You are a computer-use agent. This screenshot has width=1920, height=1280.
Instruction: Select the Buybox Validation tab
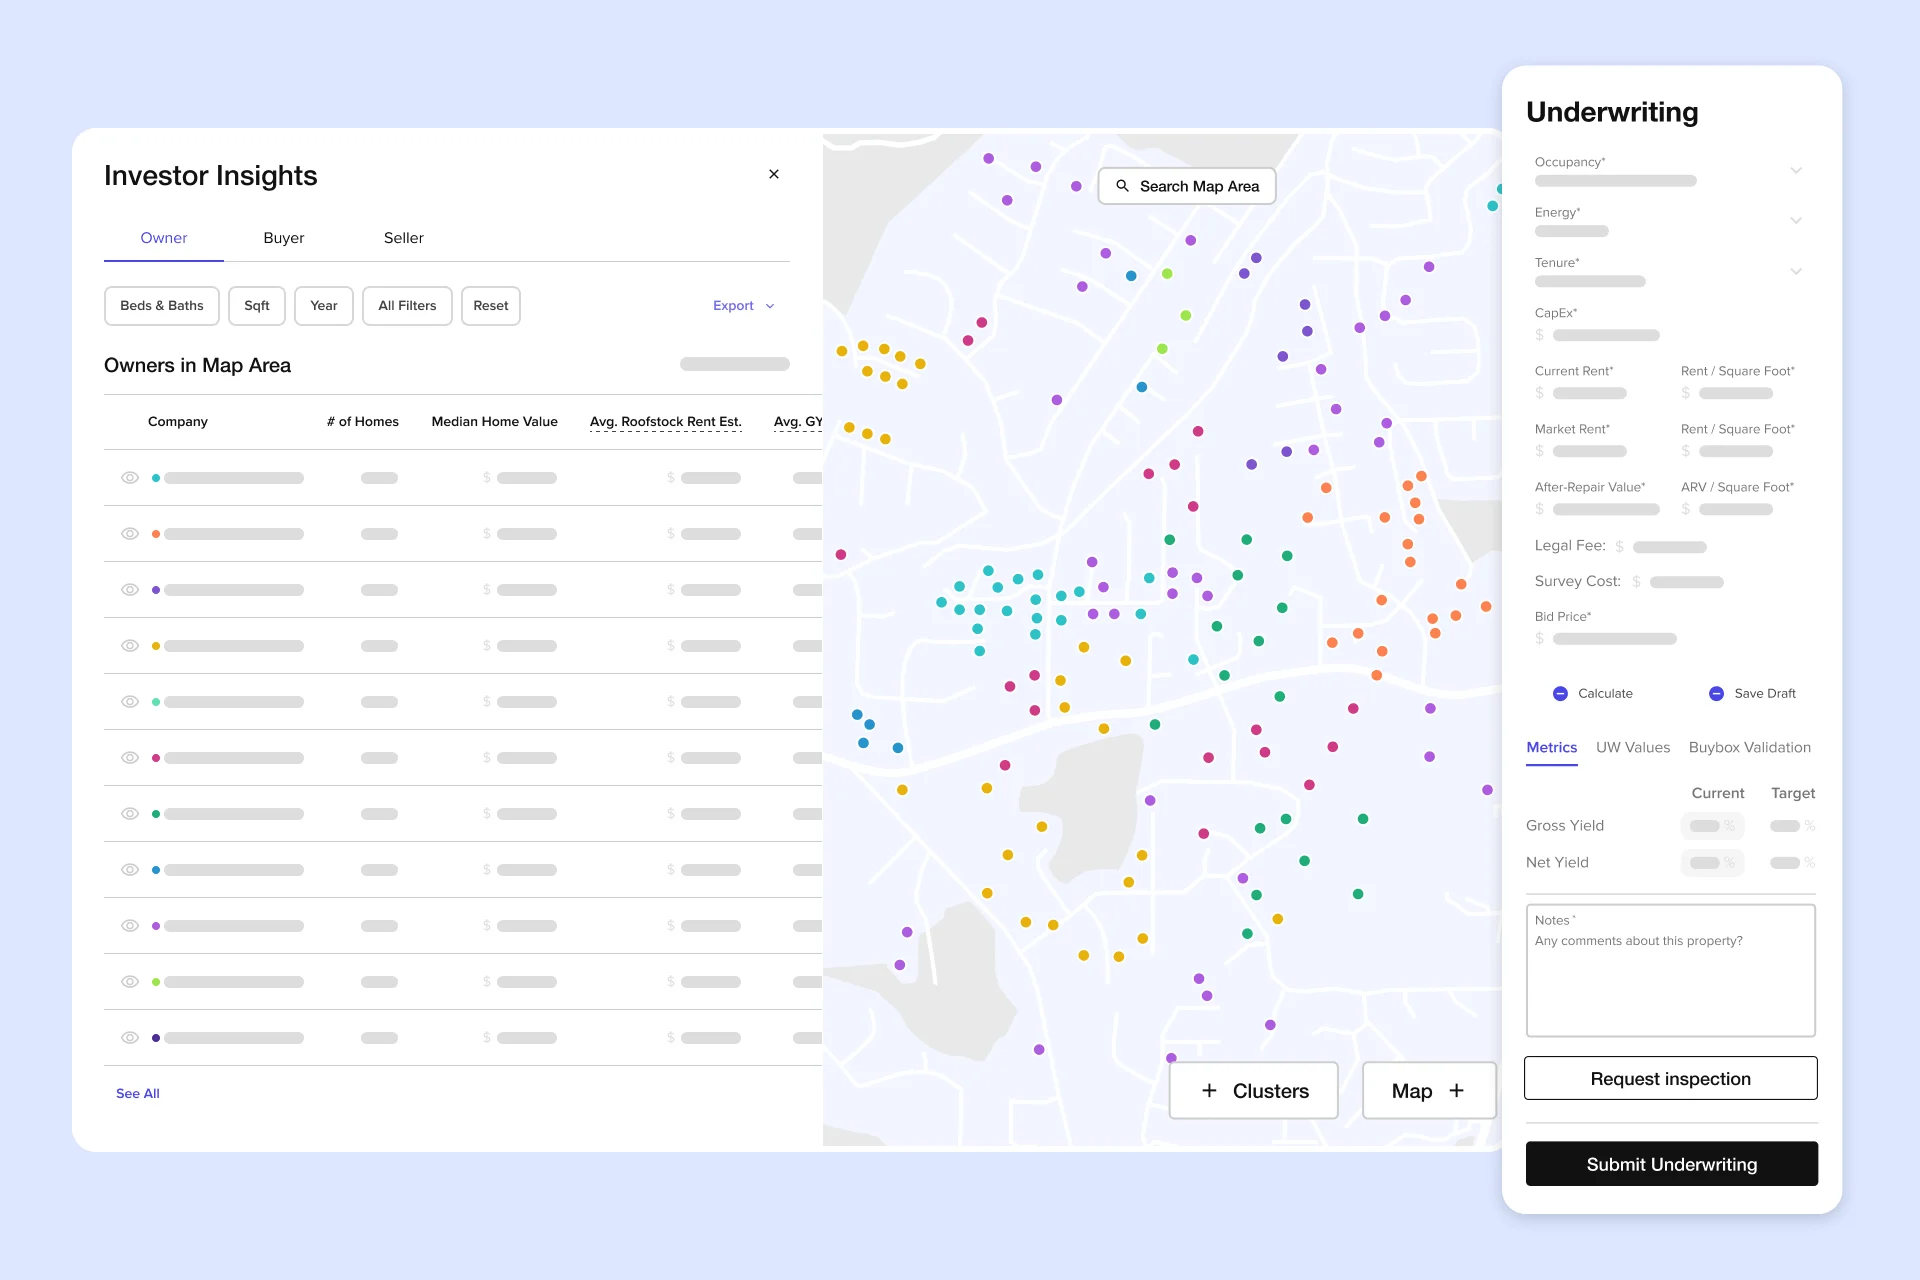[x=1750, y=748]
